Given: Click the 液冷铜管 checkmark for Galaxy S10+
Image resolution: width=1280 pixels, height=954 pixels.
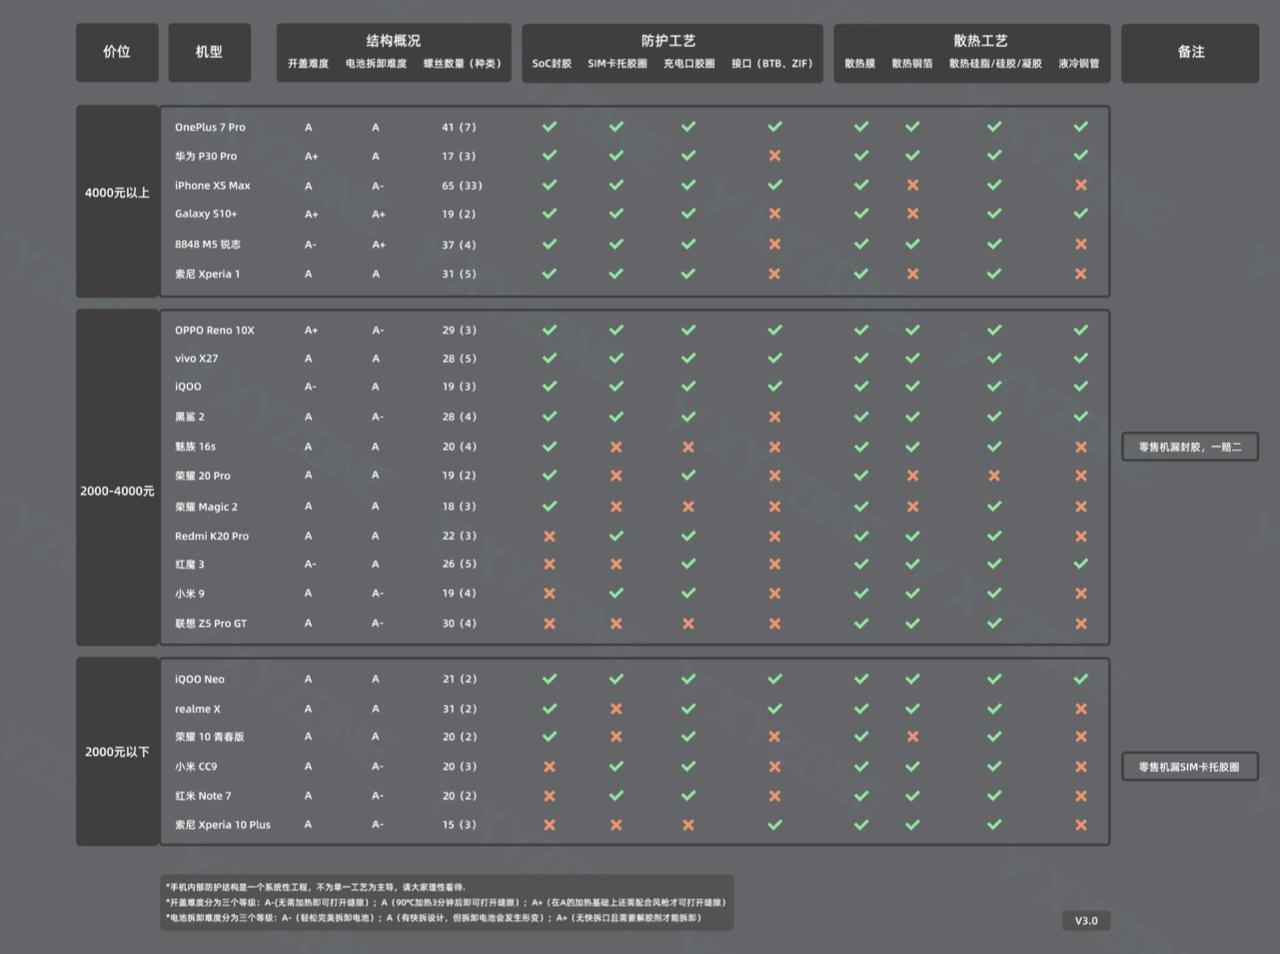Looking at the screenshot, I should click(x=1081, y=214).
